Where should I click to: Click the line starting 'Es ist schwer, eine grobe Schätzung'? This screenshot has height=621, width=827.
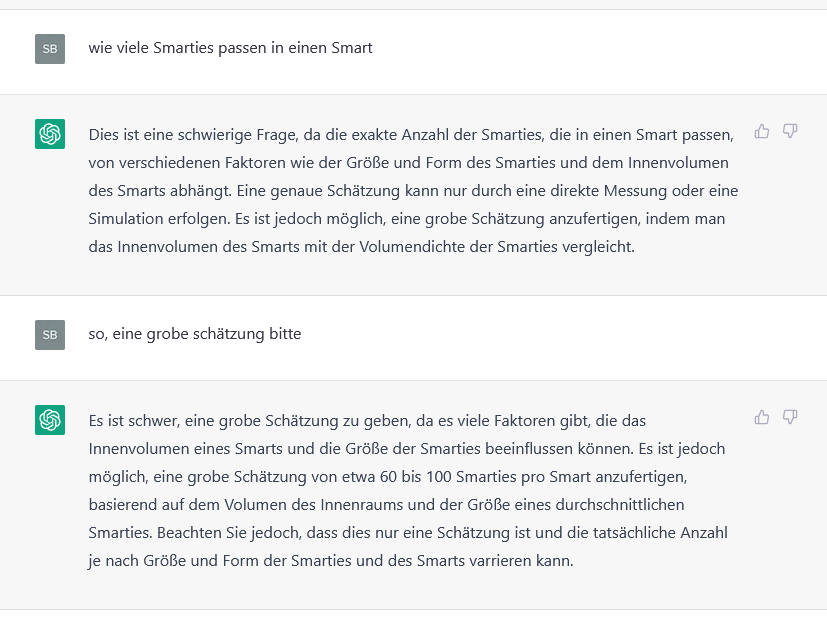click(x=367, y=421)
